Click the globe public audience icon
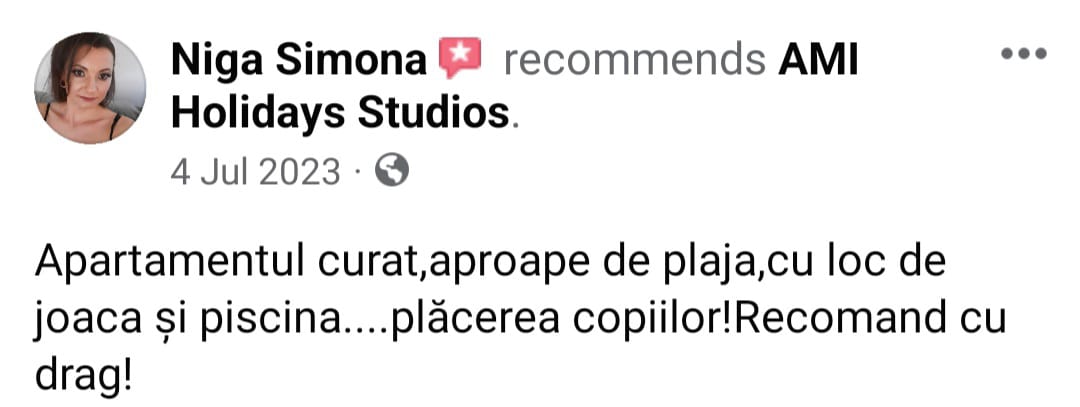 [392, 170]
